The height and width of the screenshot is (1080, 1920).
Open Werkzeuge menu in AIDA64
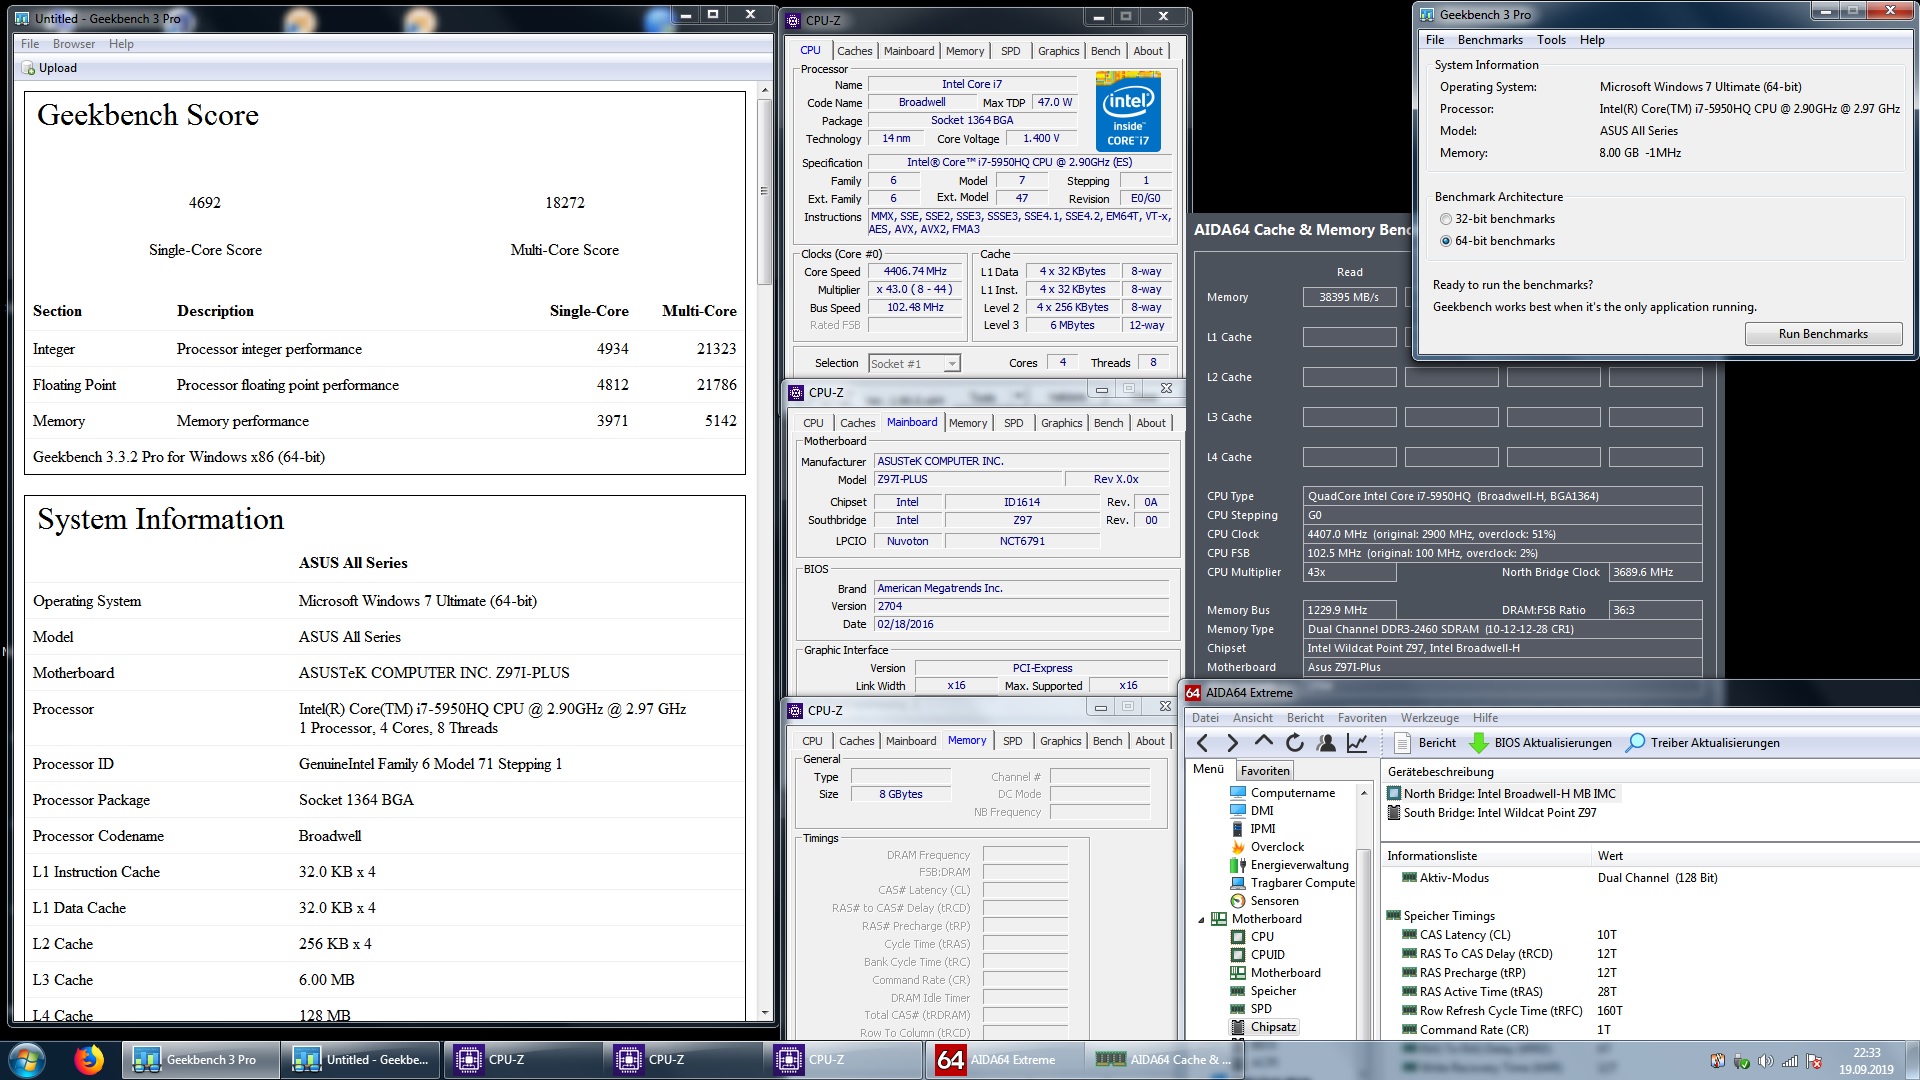tap(1429, 717)
